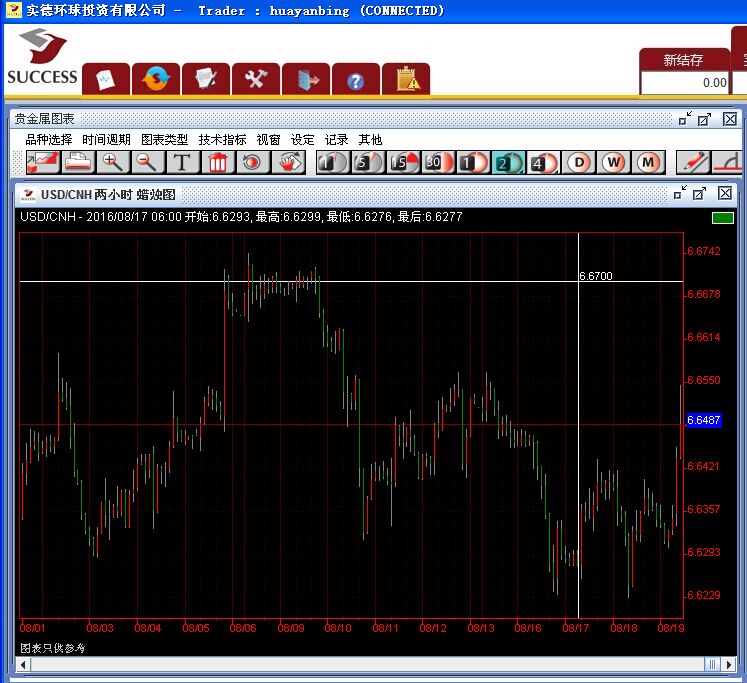Open the clipboard warning alert icon
The width and height of the screenshot is (747, 683).
(406, 79)
